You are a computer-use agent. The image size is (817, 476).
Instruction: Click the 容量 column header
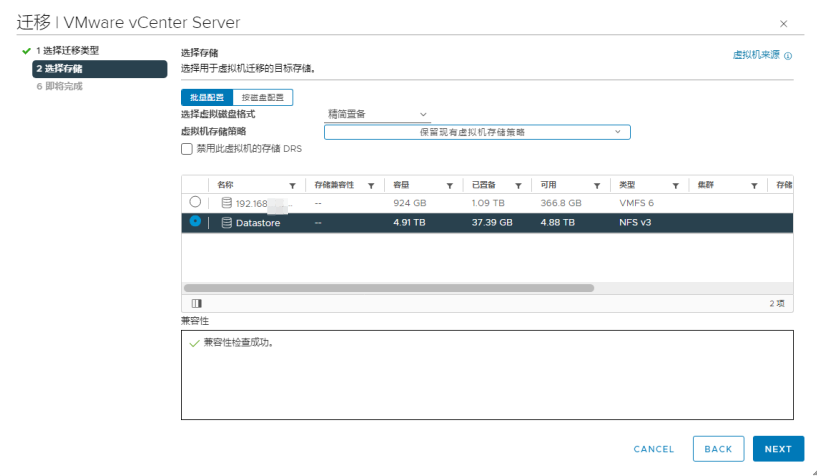point(401,185)
